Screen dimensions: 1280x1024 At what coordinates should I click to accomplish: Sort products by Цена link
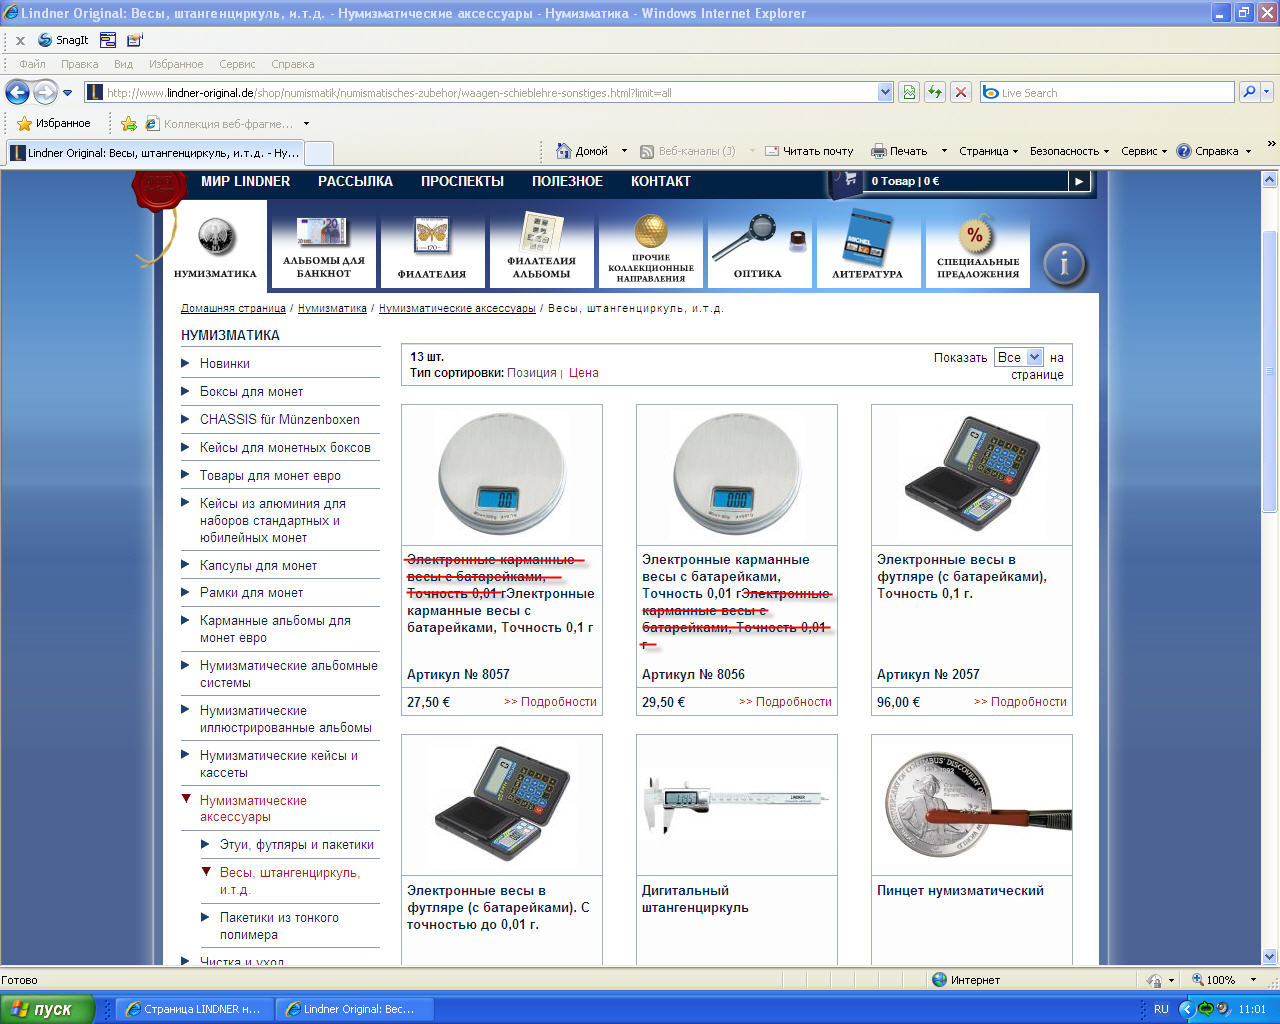[x=583, y=373]
